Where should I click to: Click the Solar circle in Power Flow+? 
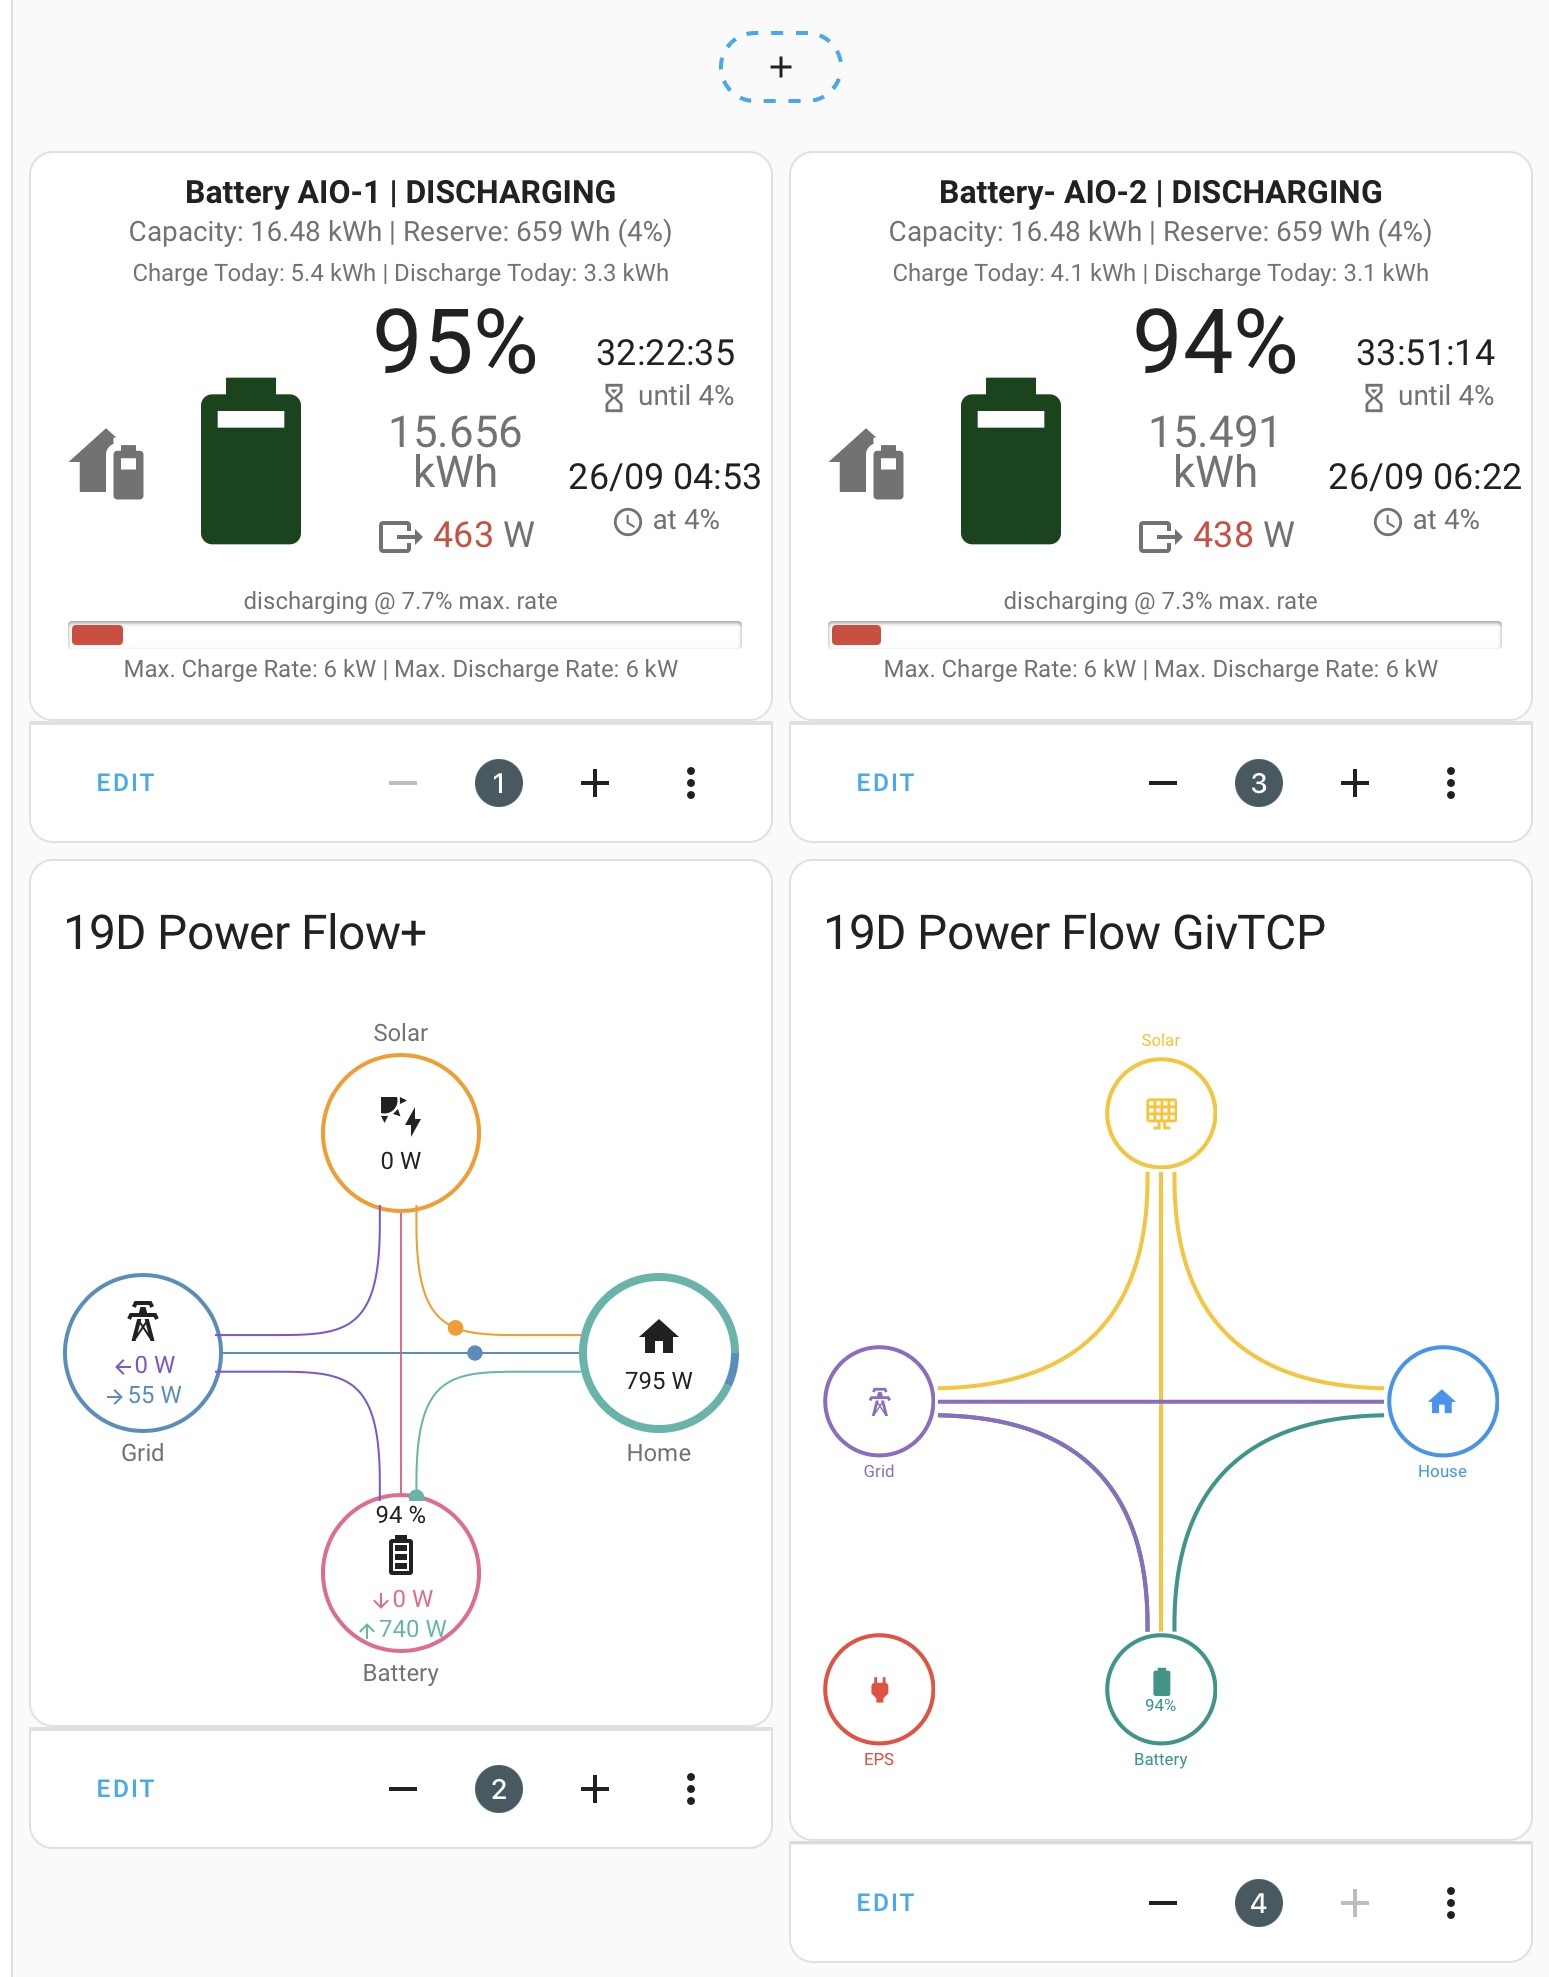click(x=401, y=1133)
